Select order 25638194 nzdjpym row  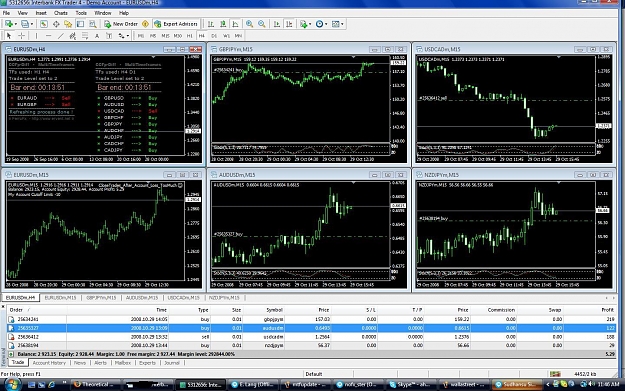coord(311,346)
